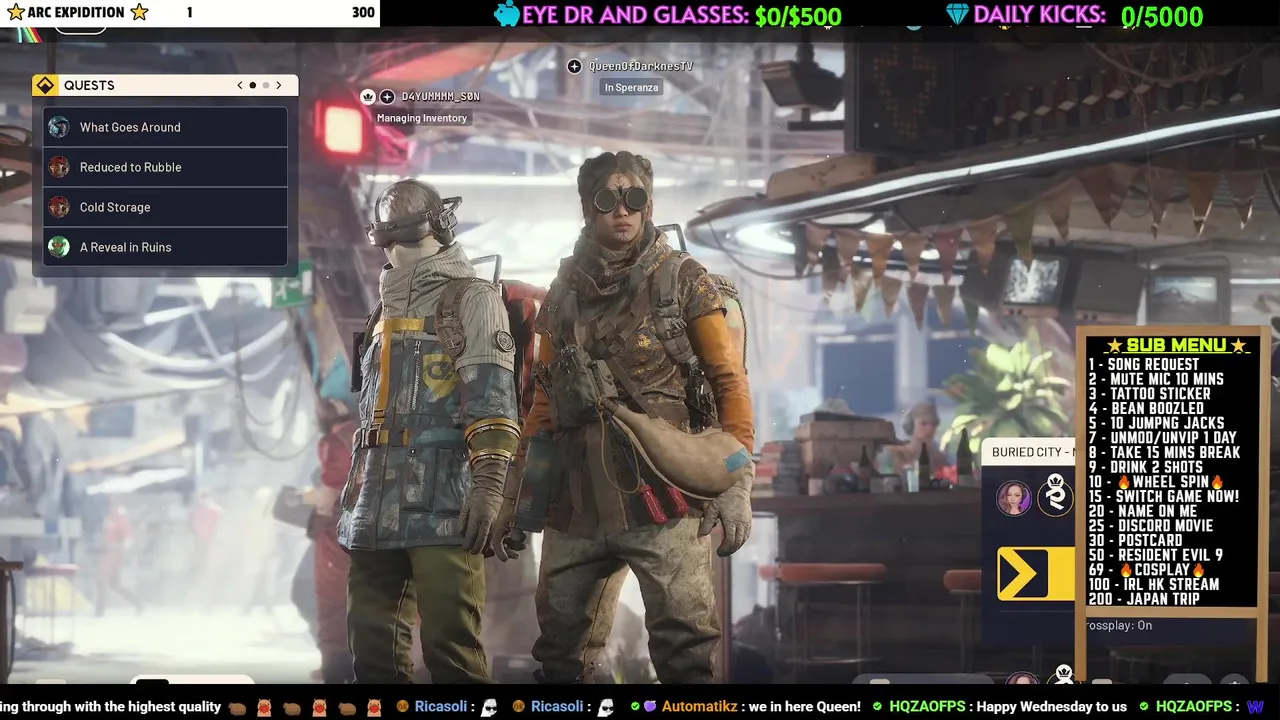Click the Managing Inventory status label
1280x720 pixels.
422,118
